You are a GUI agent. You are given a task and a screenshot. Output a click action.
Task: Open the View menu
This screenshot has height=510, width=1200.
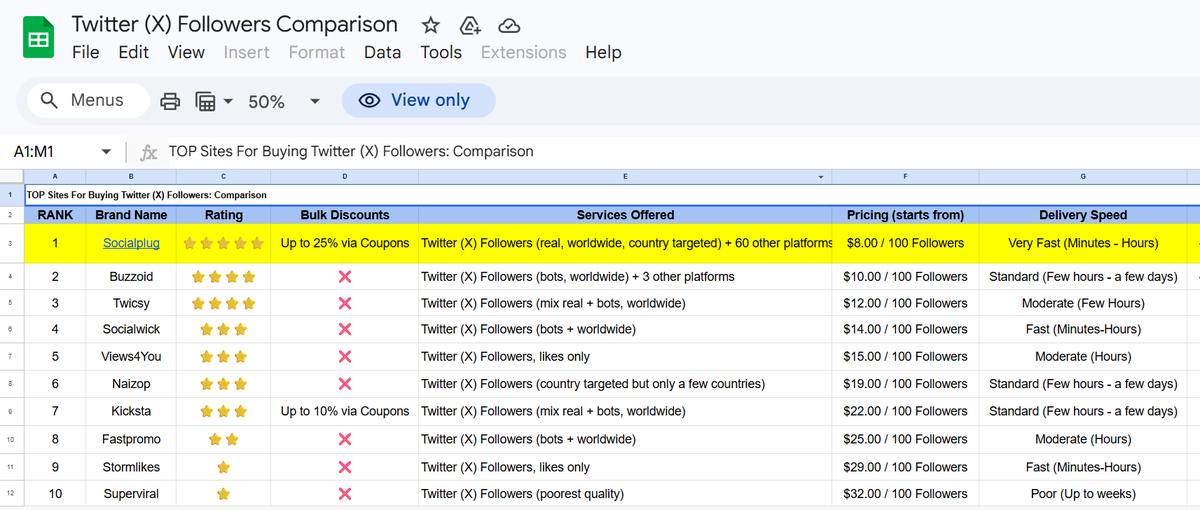(x=186, y=52)
